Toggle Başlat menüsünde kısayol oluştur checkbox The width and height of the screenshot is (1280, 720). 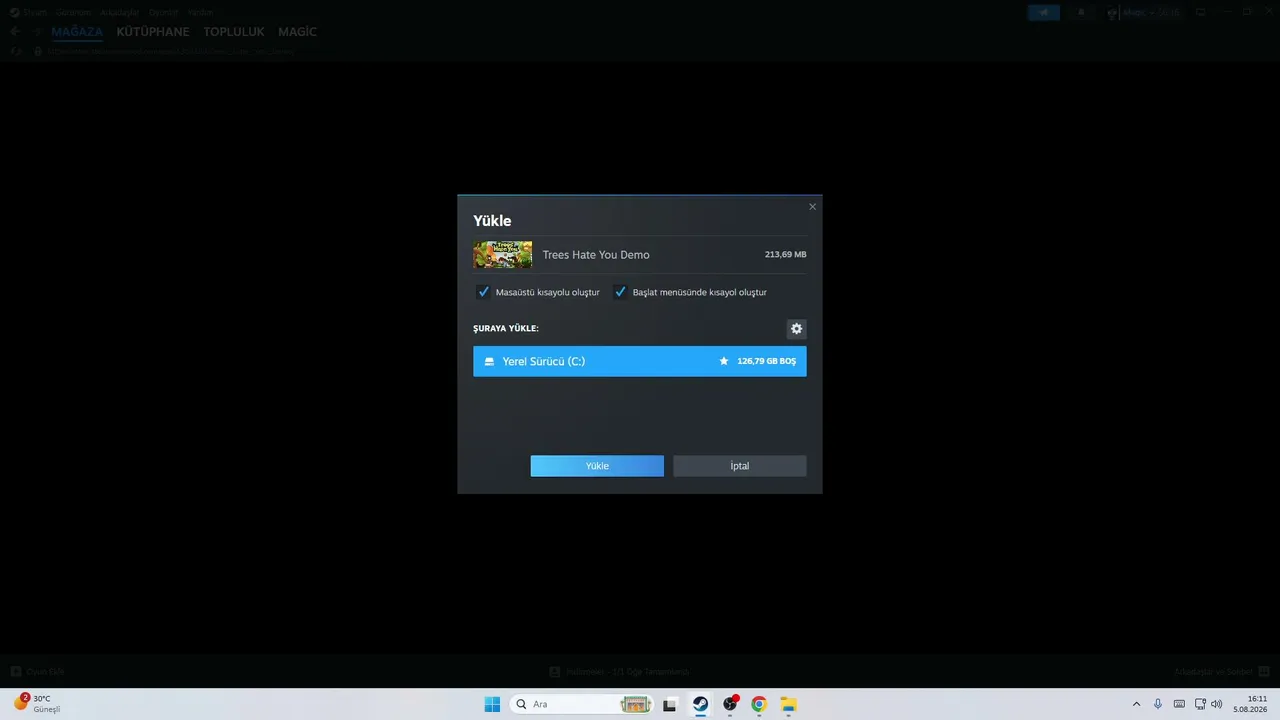[x=621, y=292]
